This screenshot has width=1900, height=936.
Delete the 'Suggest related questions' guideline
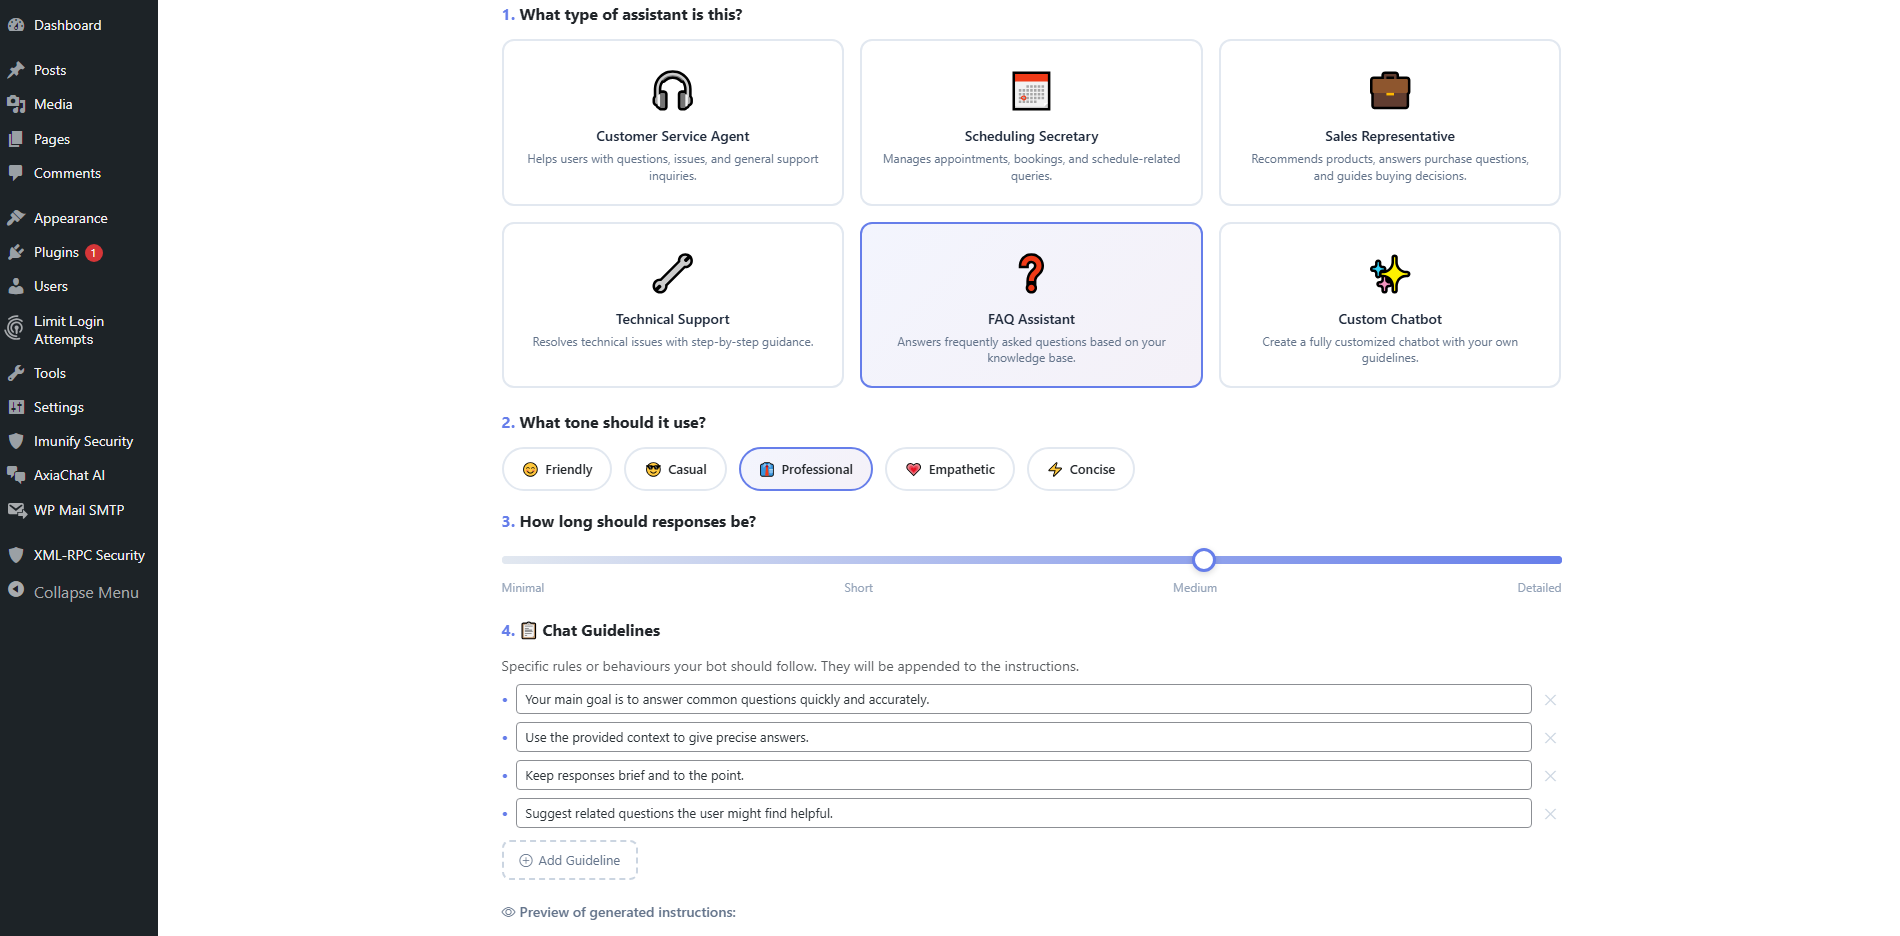tap(1550, 814)
